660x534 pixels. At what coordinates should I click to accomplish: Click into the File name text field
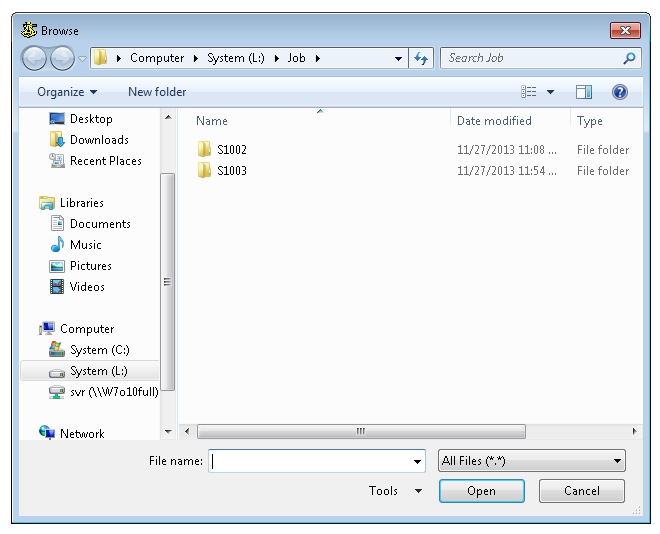[x=310, y=461]
